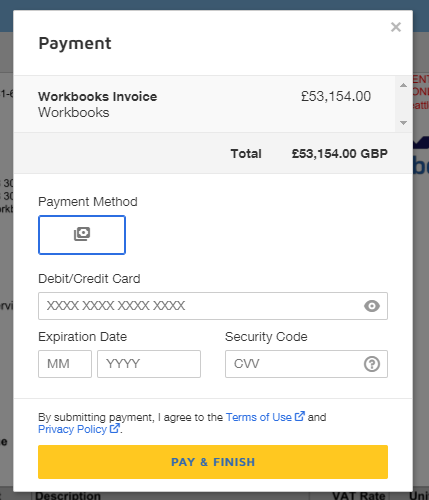Focus the CVV security code field
Image resolution: width=429 pixels, height=500 pixels.
(306, 364)
